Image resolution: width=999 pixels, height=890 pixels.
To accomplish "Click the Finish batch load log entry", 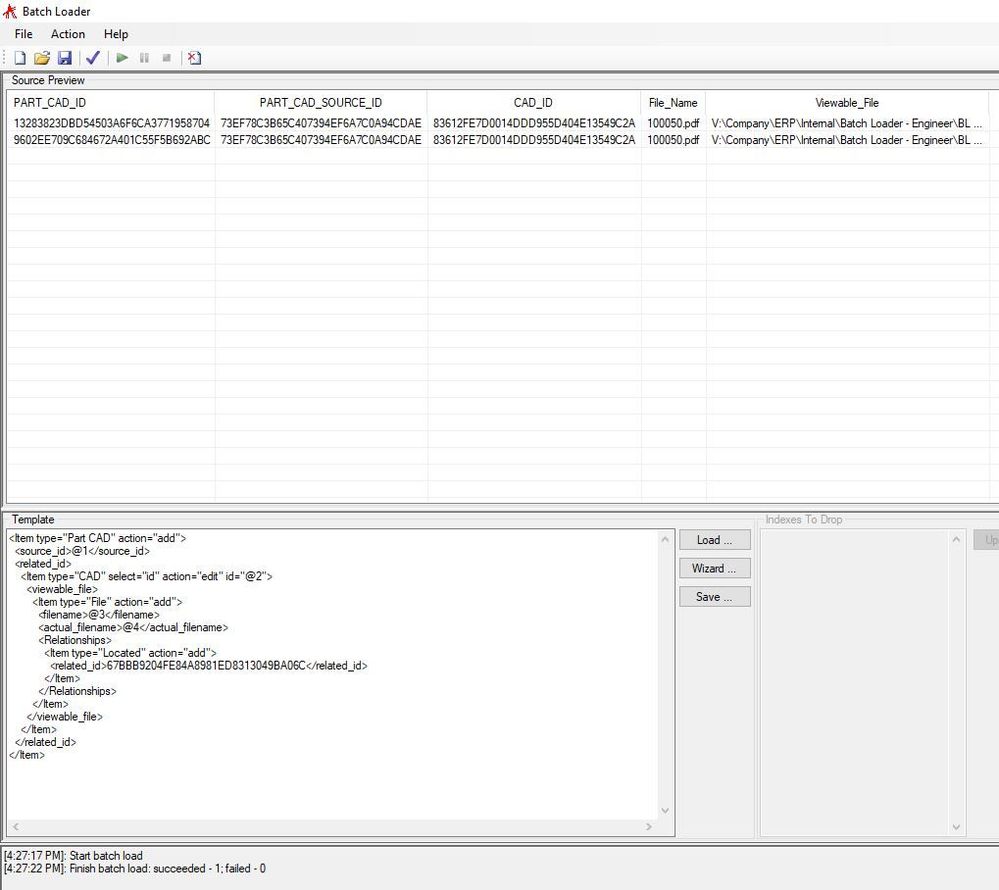I will [134, 868].
